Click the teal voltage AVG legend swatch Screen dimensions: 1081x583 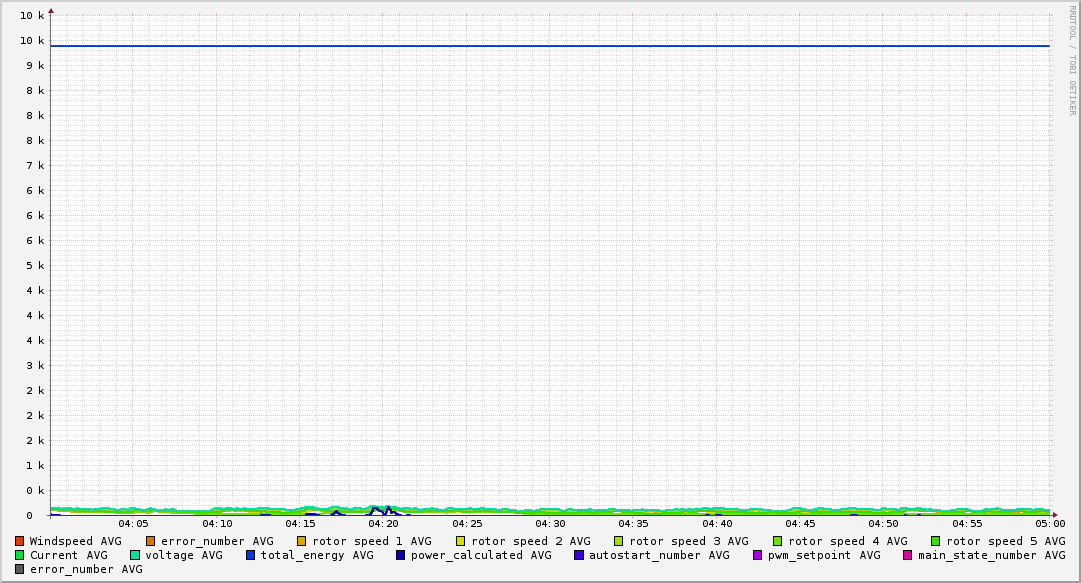pos(135,555)
